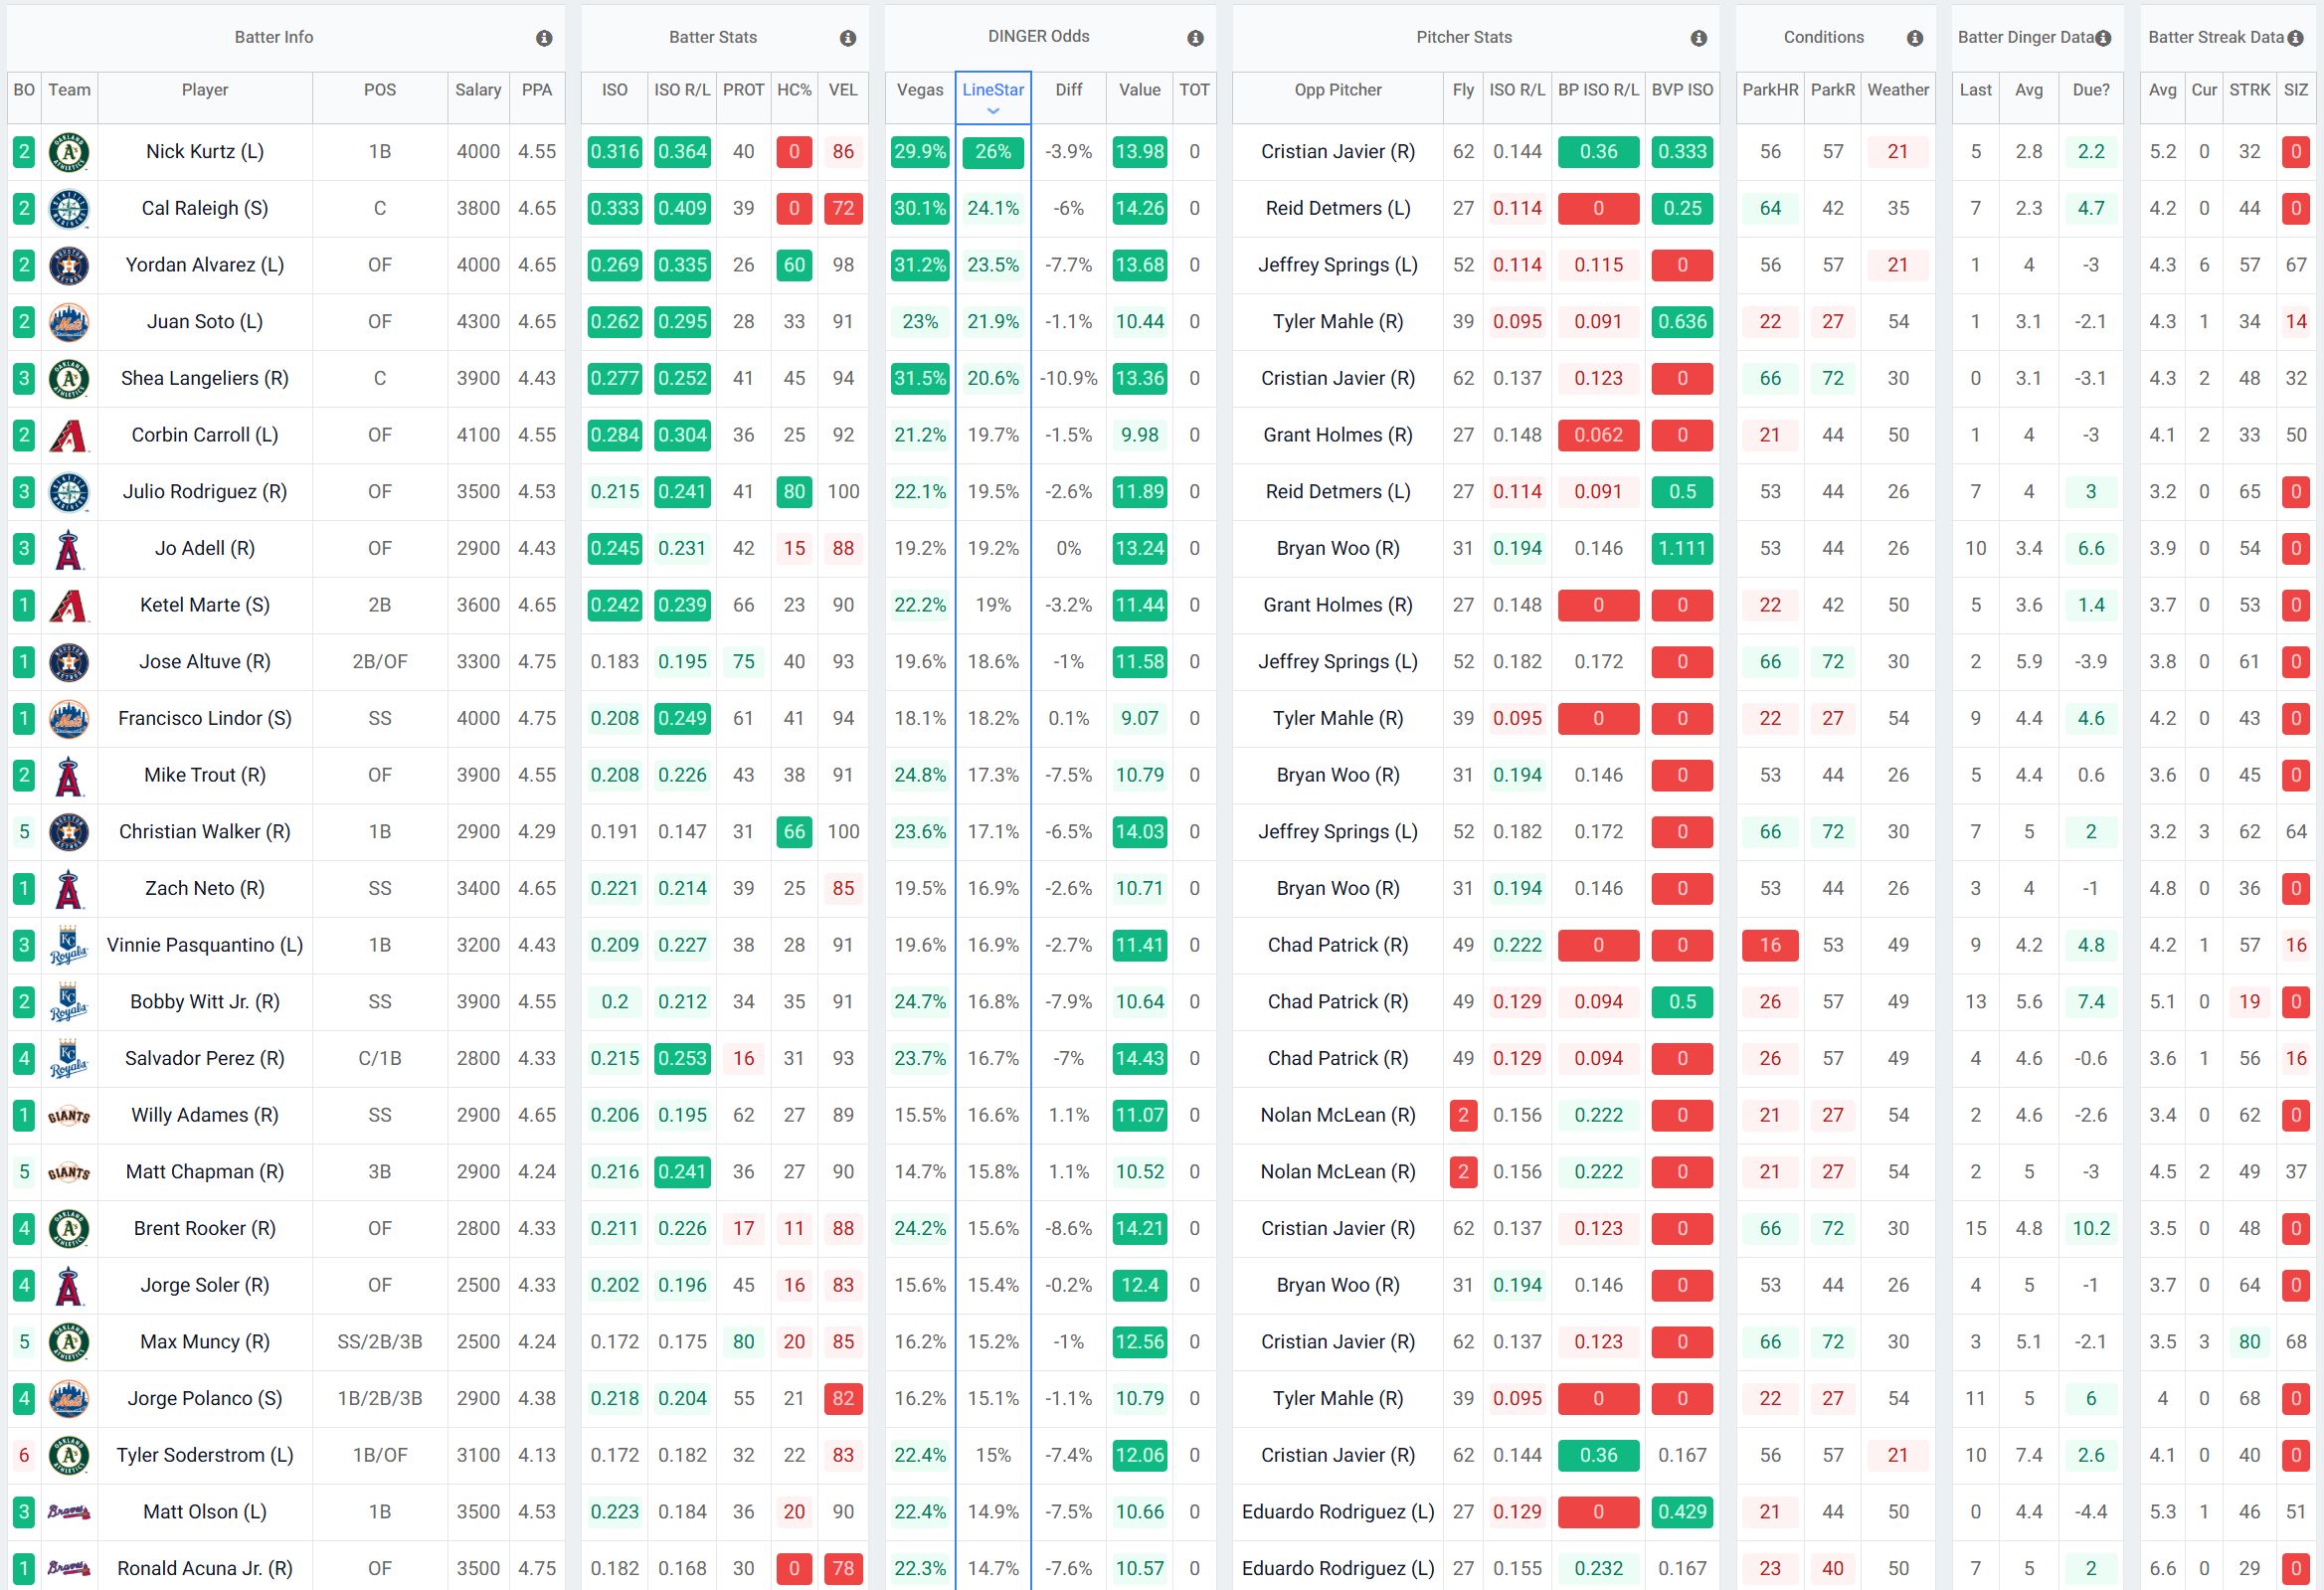The width and height of the screenshot is (2324, 1590).
Task: Click the Giants logo next to Willy Adames
Action: coord(69,1116)
